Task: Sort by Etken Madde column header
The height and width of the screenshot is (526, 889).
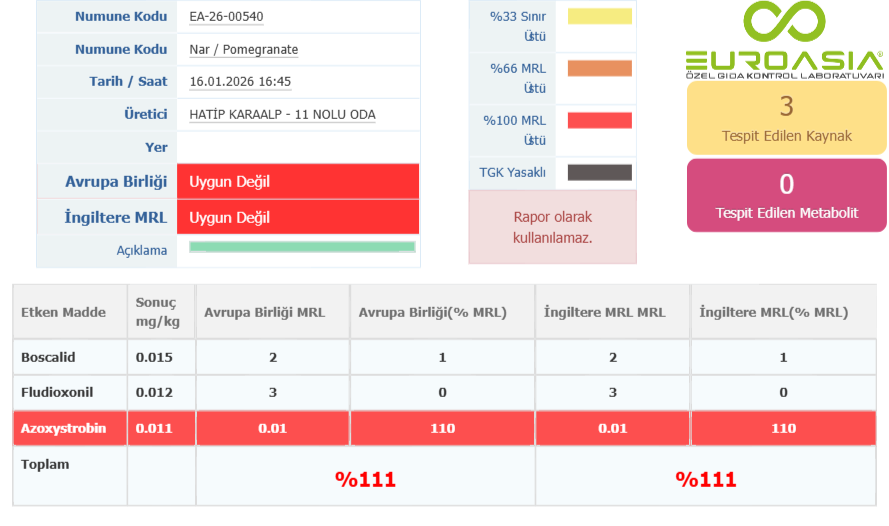Action: pyautogui.click(x=63, y=312)
